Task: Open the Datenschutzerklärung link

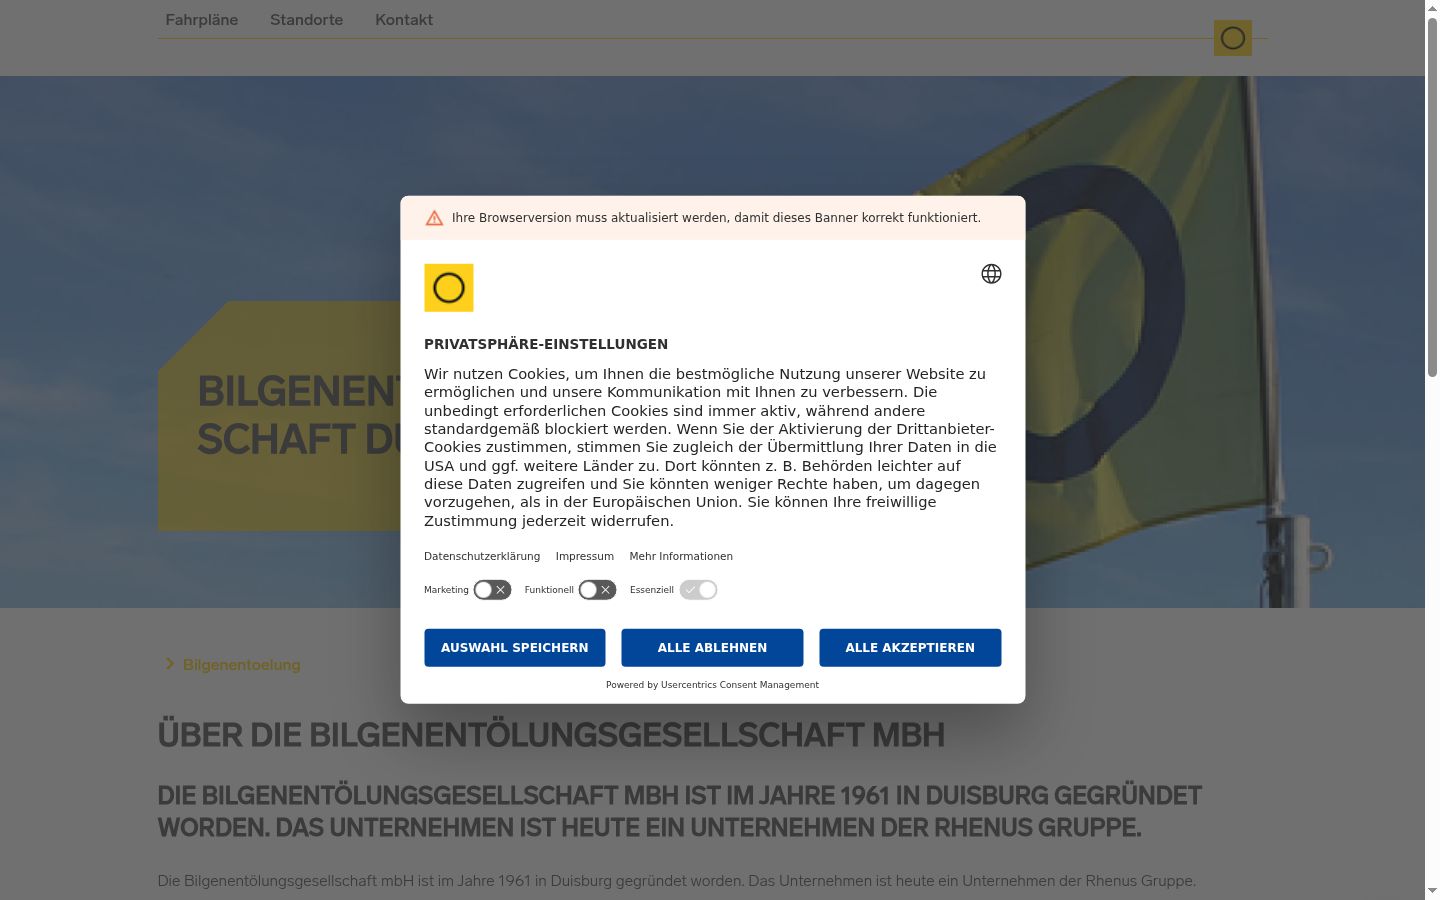Action: tap(482, 556)
